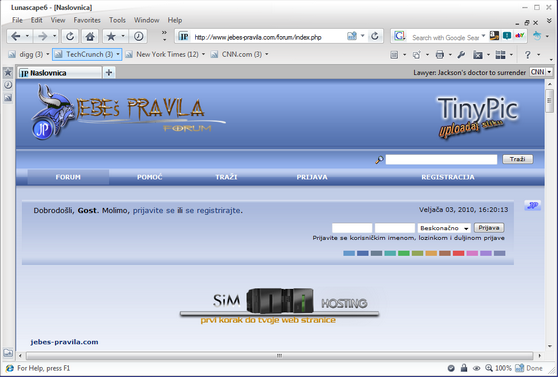Pick the pink theme color swatch
The image size is (558, 377).
[x=472, y=253]
